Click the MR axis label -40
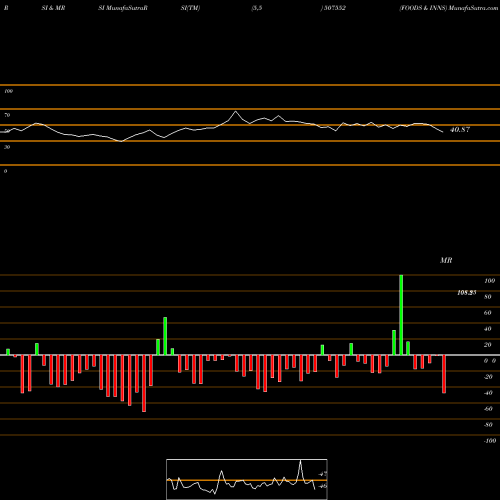The height and width of the screenshot is (500, 500). [488, 393]
